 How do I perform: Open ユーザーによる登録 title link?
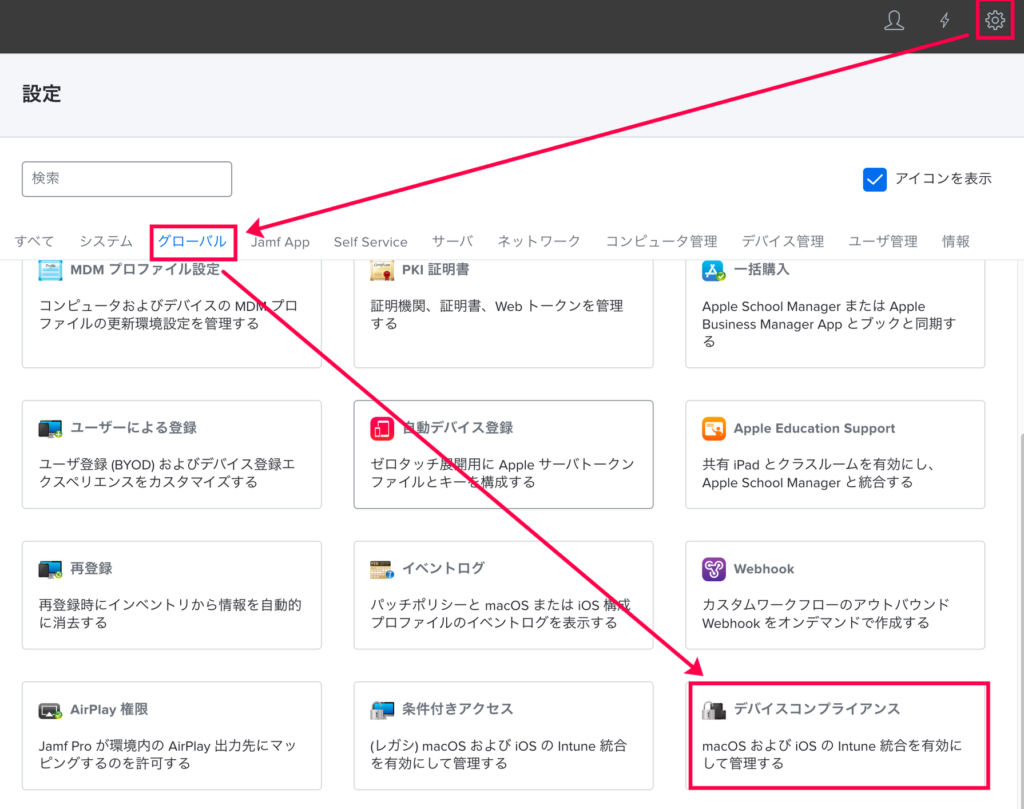pos(133,428)
